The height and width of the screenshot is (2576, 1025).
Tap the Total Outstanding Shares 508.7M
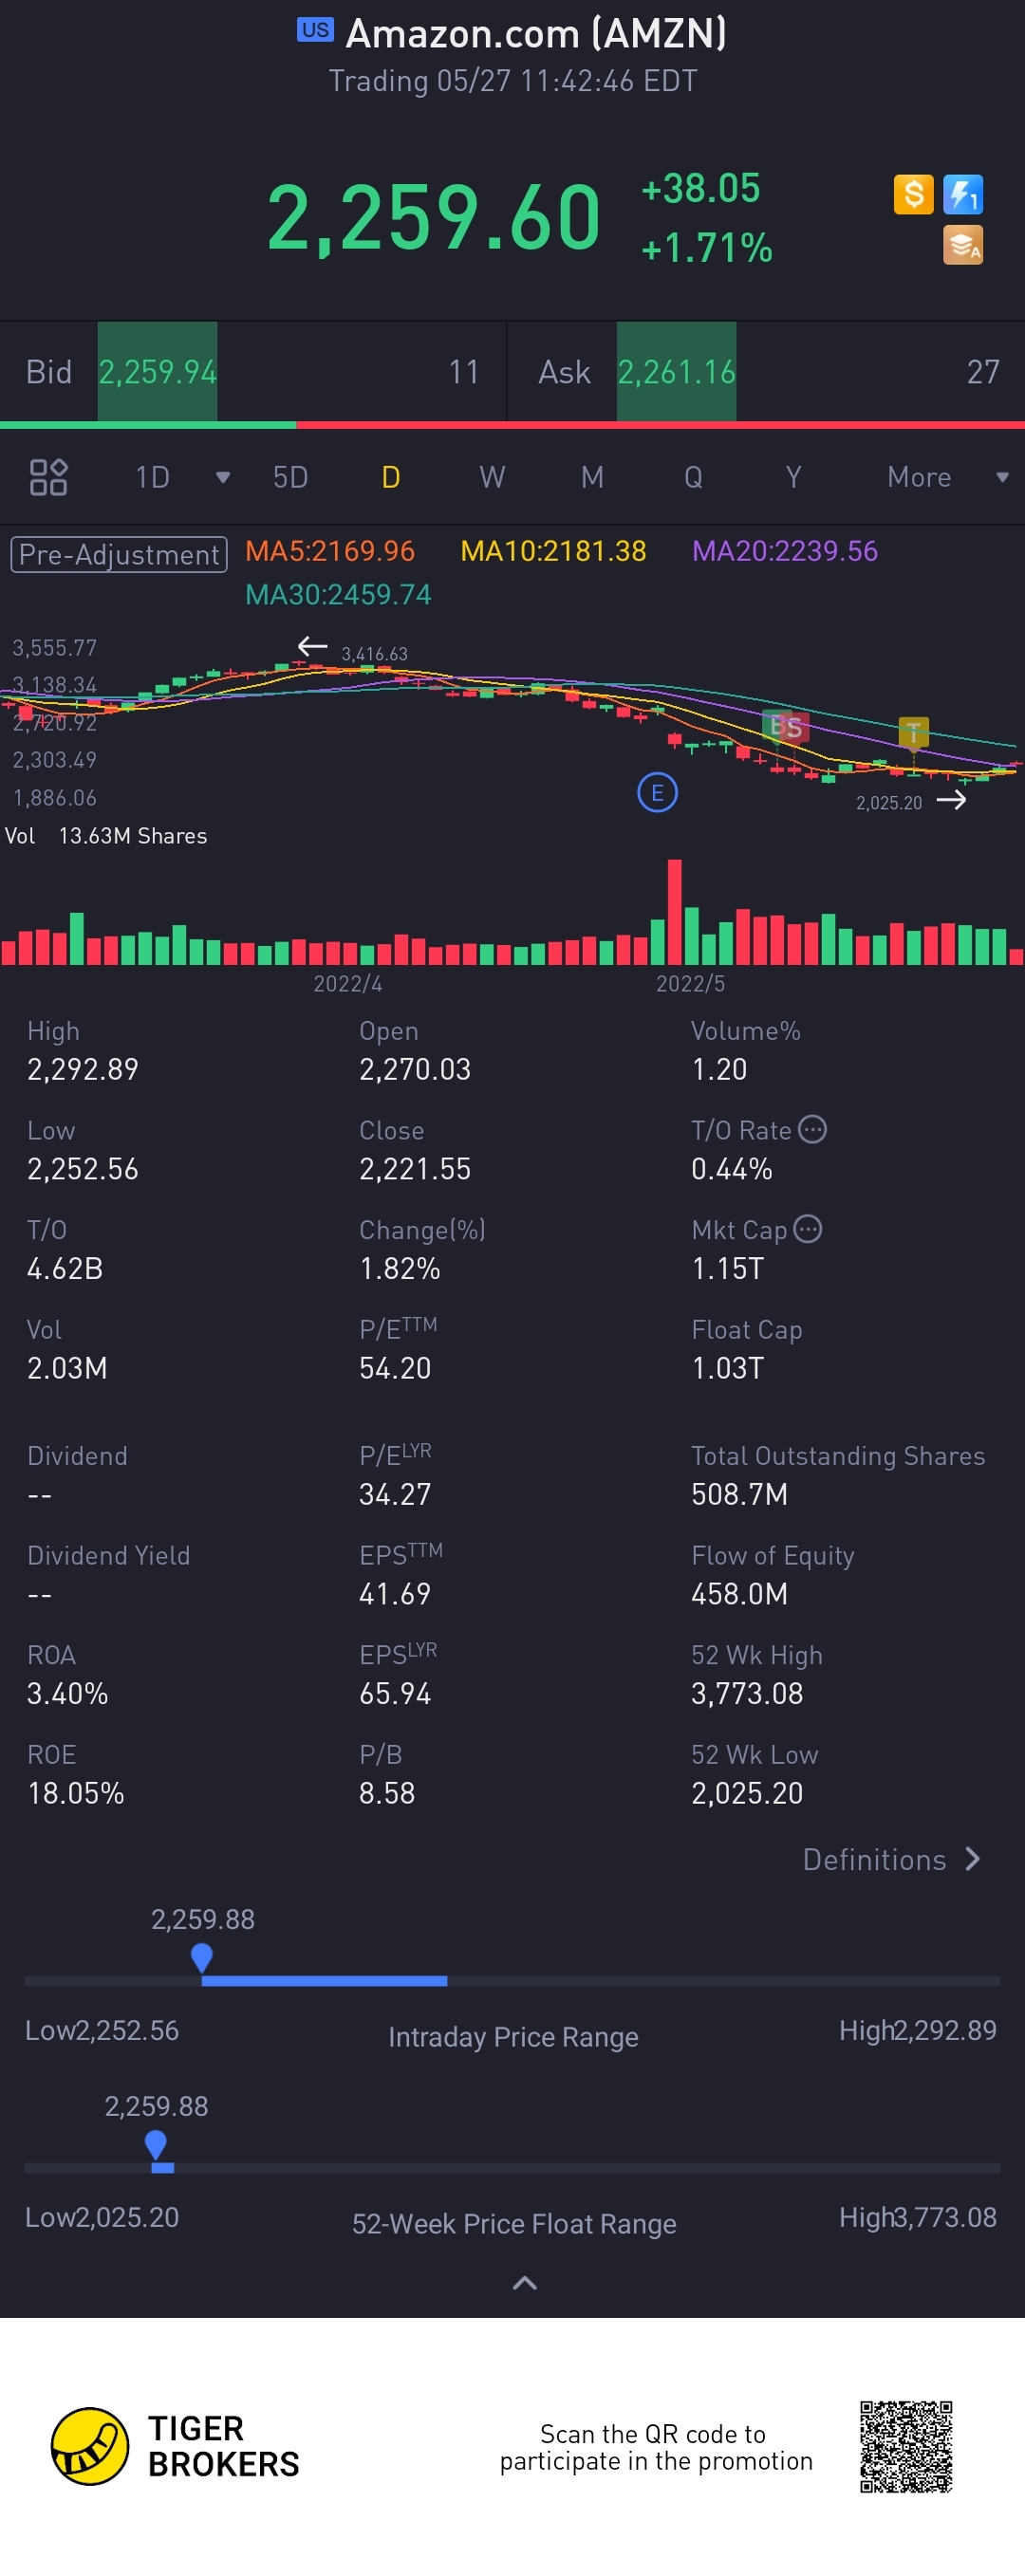click(739, 1494)
